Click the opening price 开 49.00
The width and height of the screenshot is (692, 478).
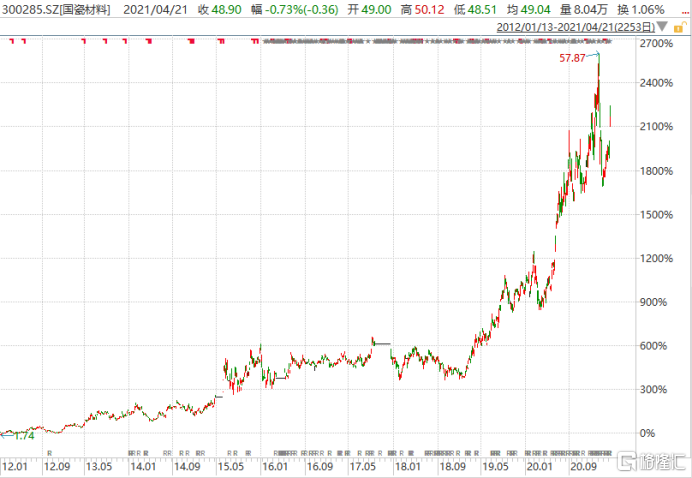pyautogui.click(x=369, y=10)
